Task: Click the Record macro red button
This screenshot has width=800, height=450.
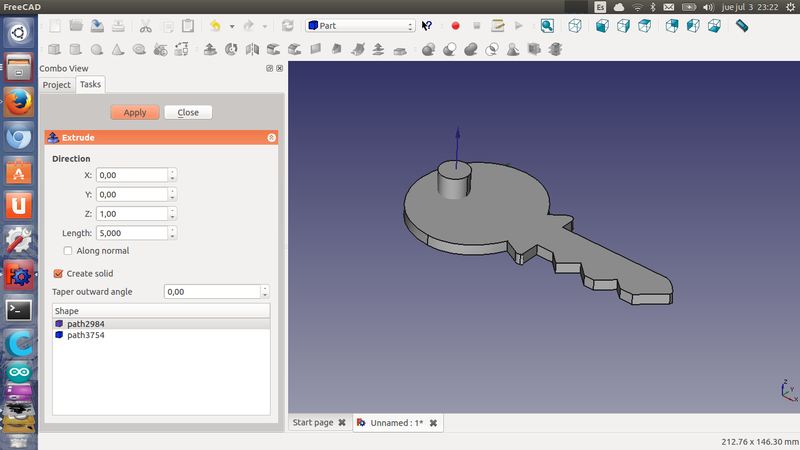Action: pyautogui.click(x=455, y=26)
